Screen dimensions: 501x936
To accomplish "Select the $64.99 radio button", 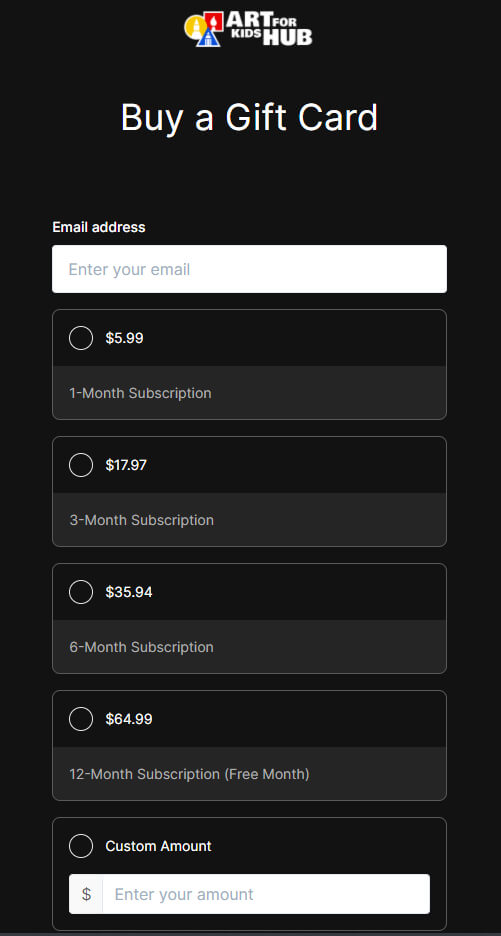I will [81, 719].
